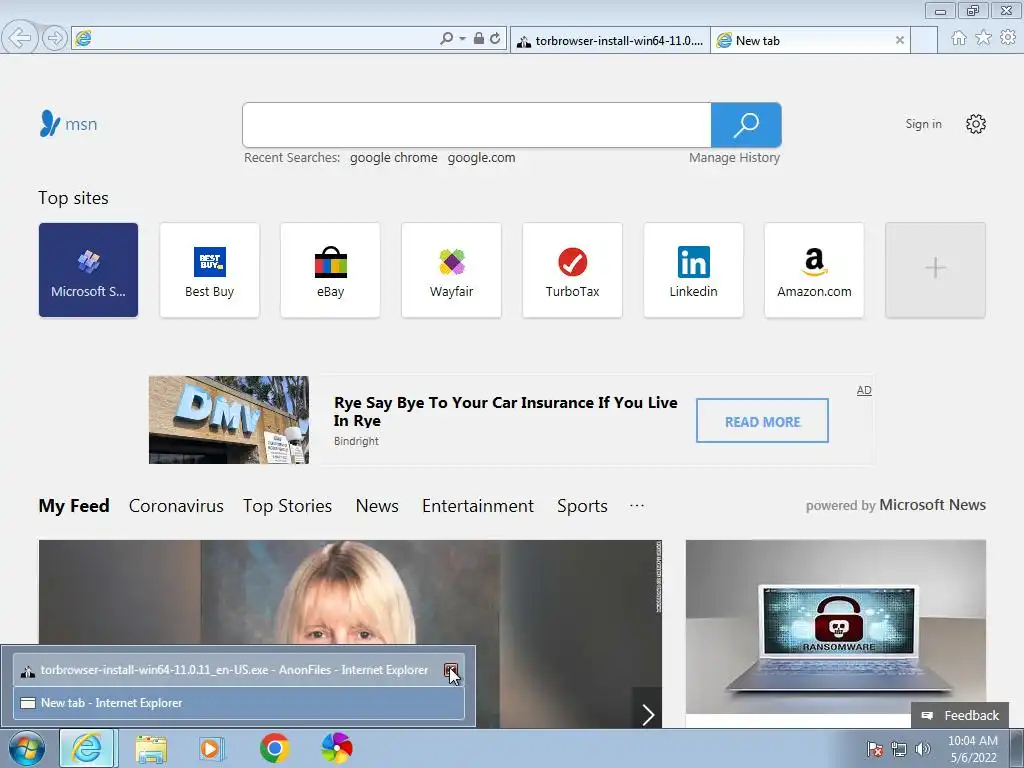Viewport: 1024px width, 768px height.
Task: Advance the feed carousel with next arrow
Action: (647, 714)
